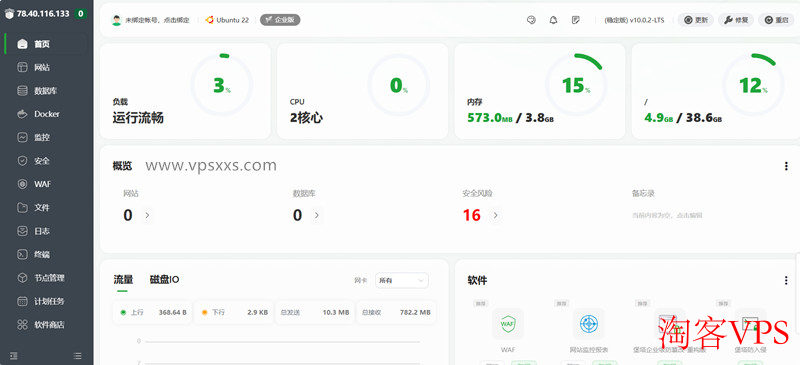Open the 首页 home sidebar item

(x=46, y=44)
